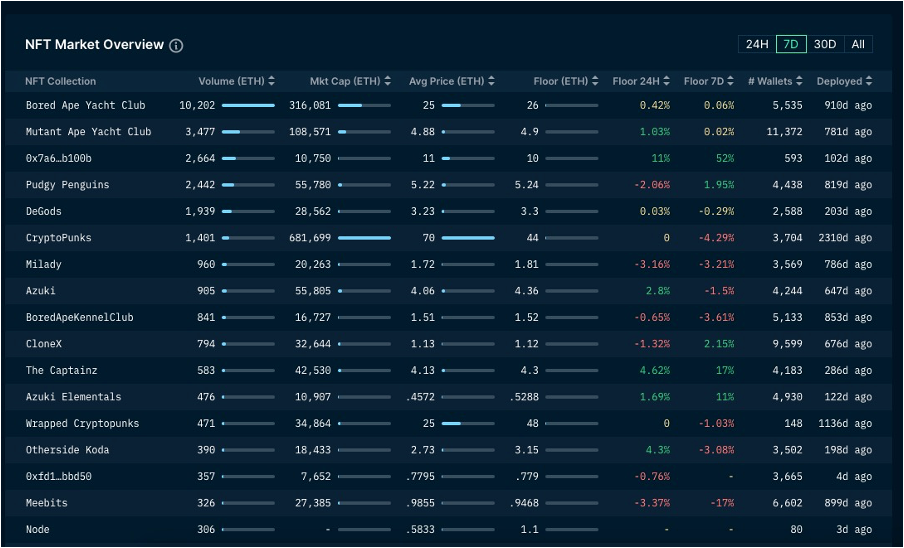Sort by Floor 24H column arrows
The height and width of the screenshot is (548, 904).
[667, 81]
